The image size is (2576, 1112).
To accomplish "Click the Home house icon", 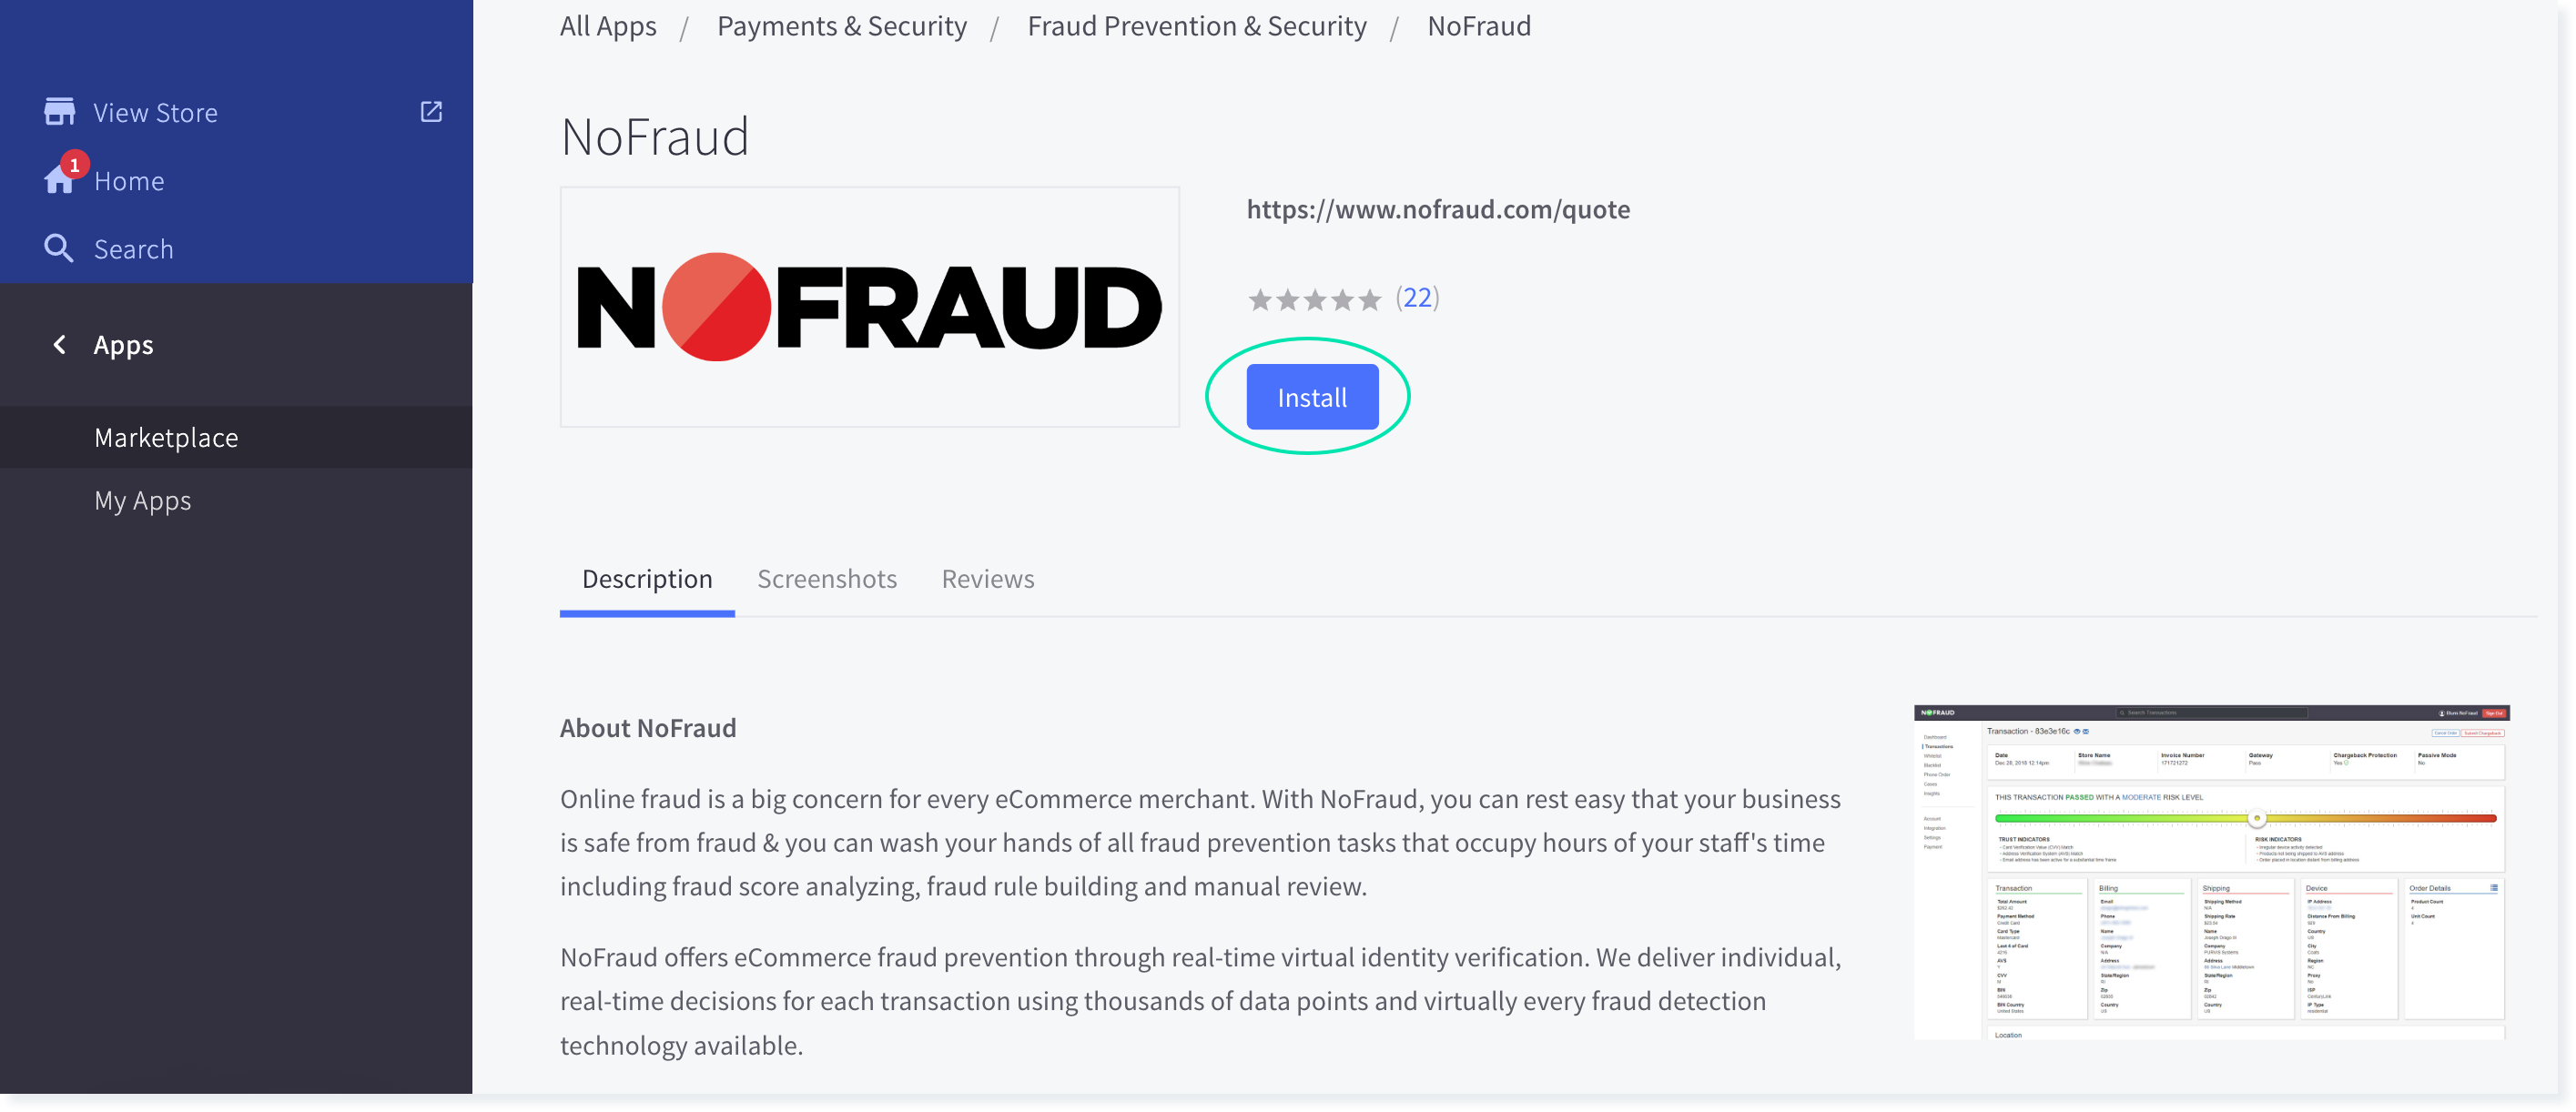I will pos(60,180).
